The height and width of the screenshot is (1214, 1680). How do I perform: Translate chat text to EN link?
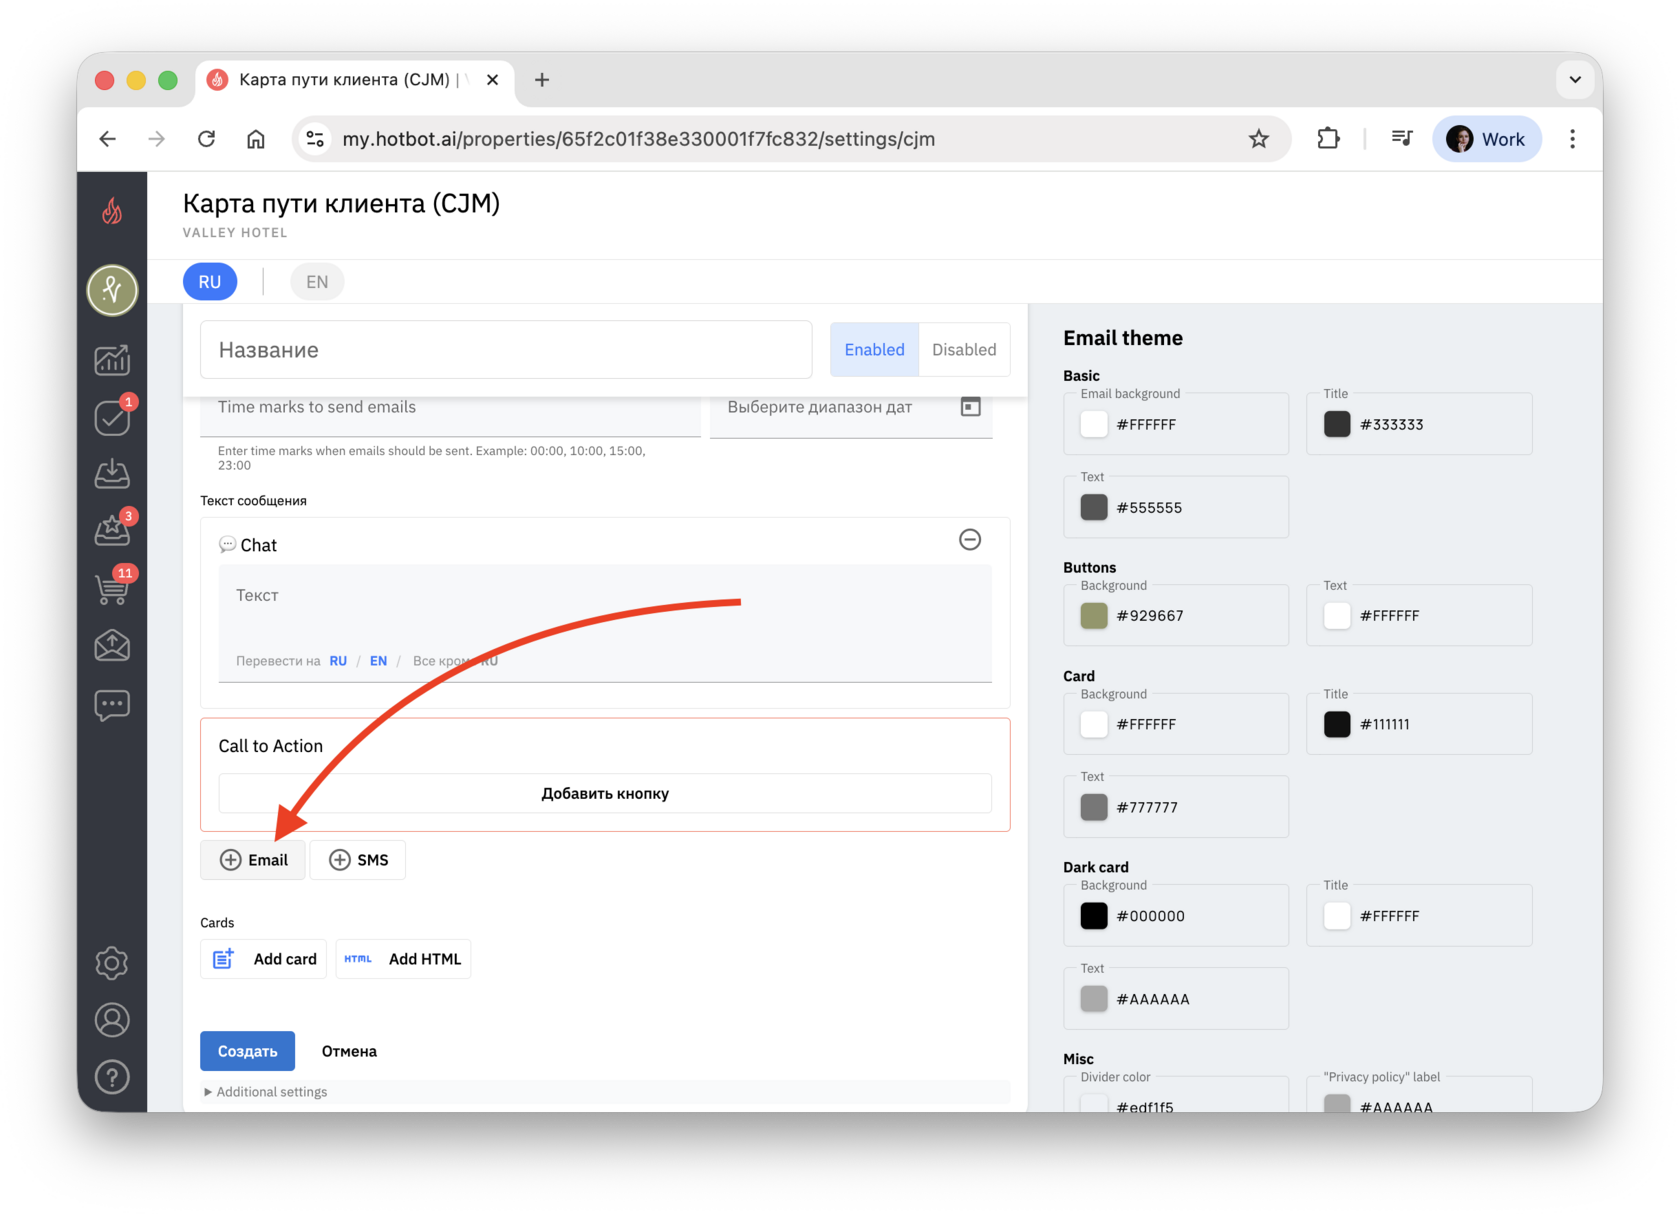pyautogui.click(x=378, y=661)
